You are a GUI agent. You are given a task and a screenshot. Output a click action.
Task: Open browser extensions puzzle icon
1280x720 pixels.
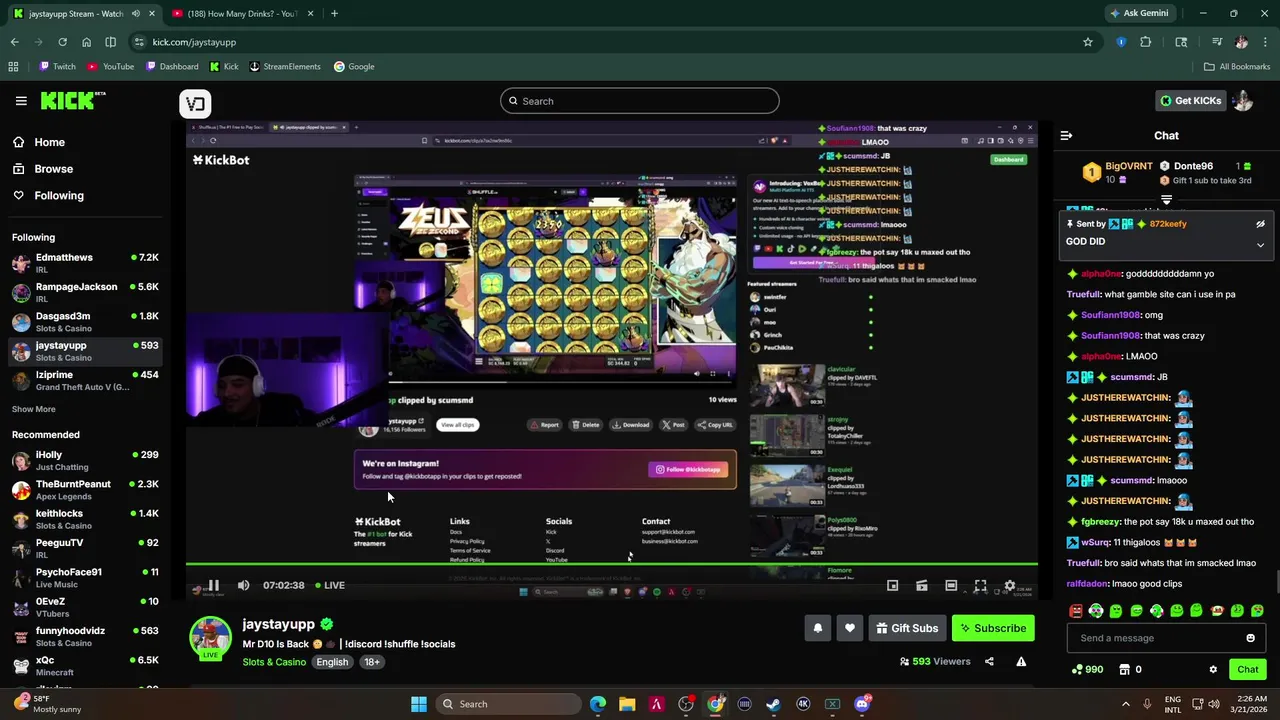coord(1146,42)
